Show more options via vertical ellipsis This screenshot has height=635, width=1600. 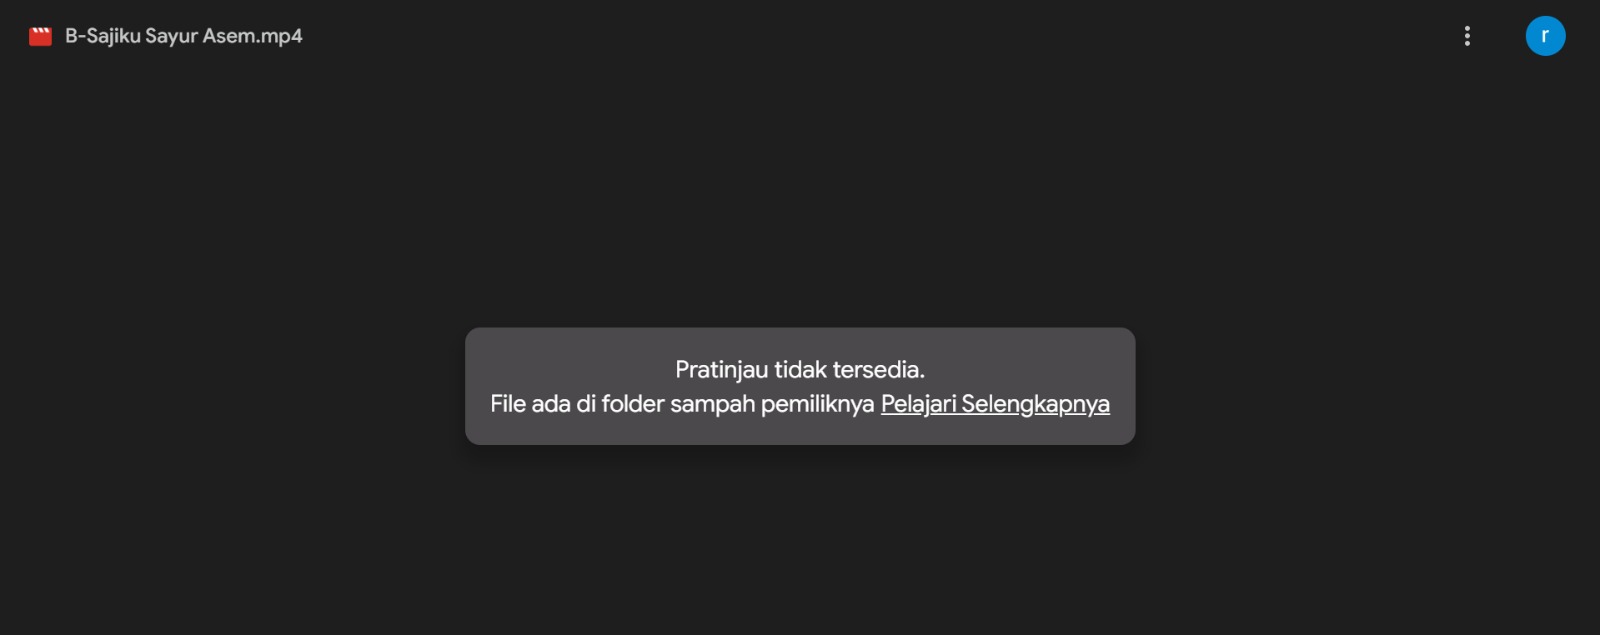point(1467,36)
